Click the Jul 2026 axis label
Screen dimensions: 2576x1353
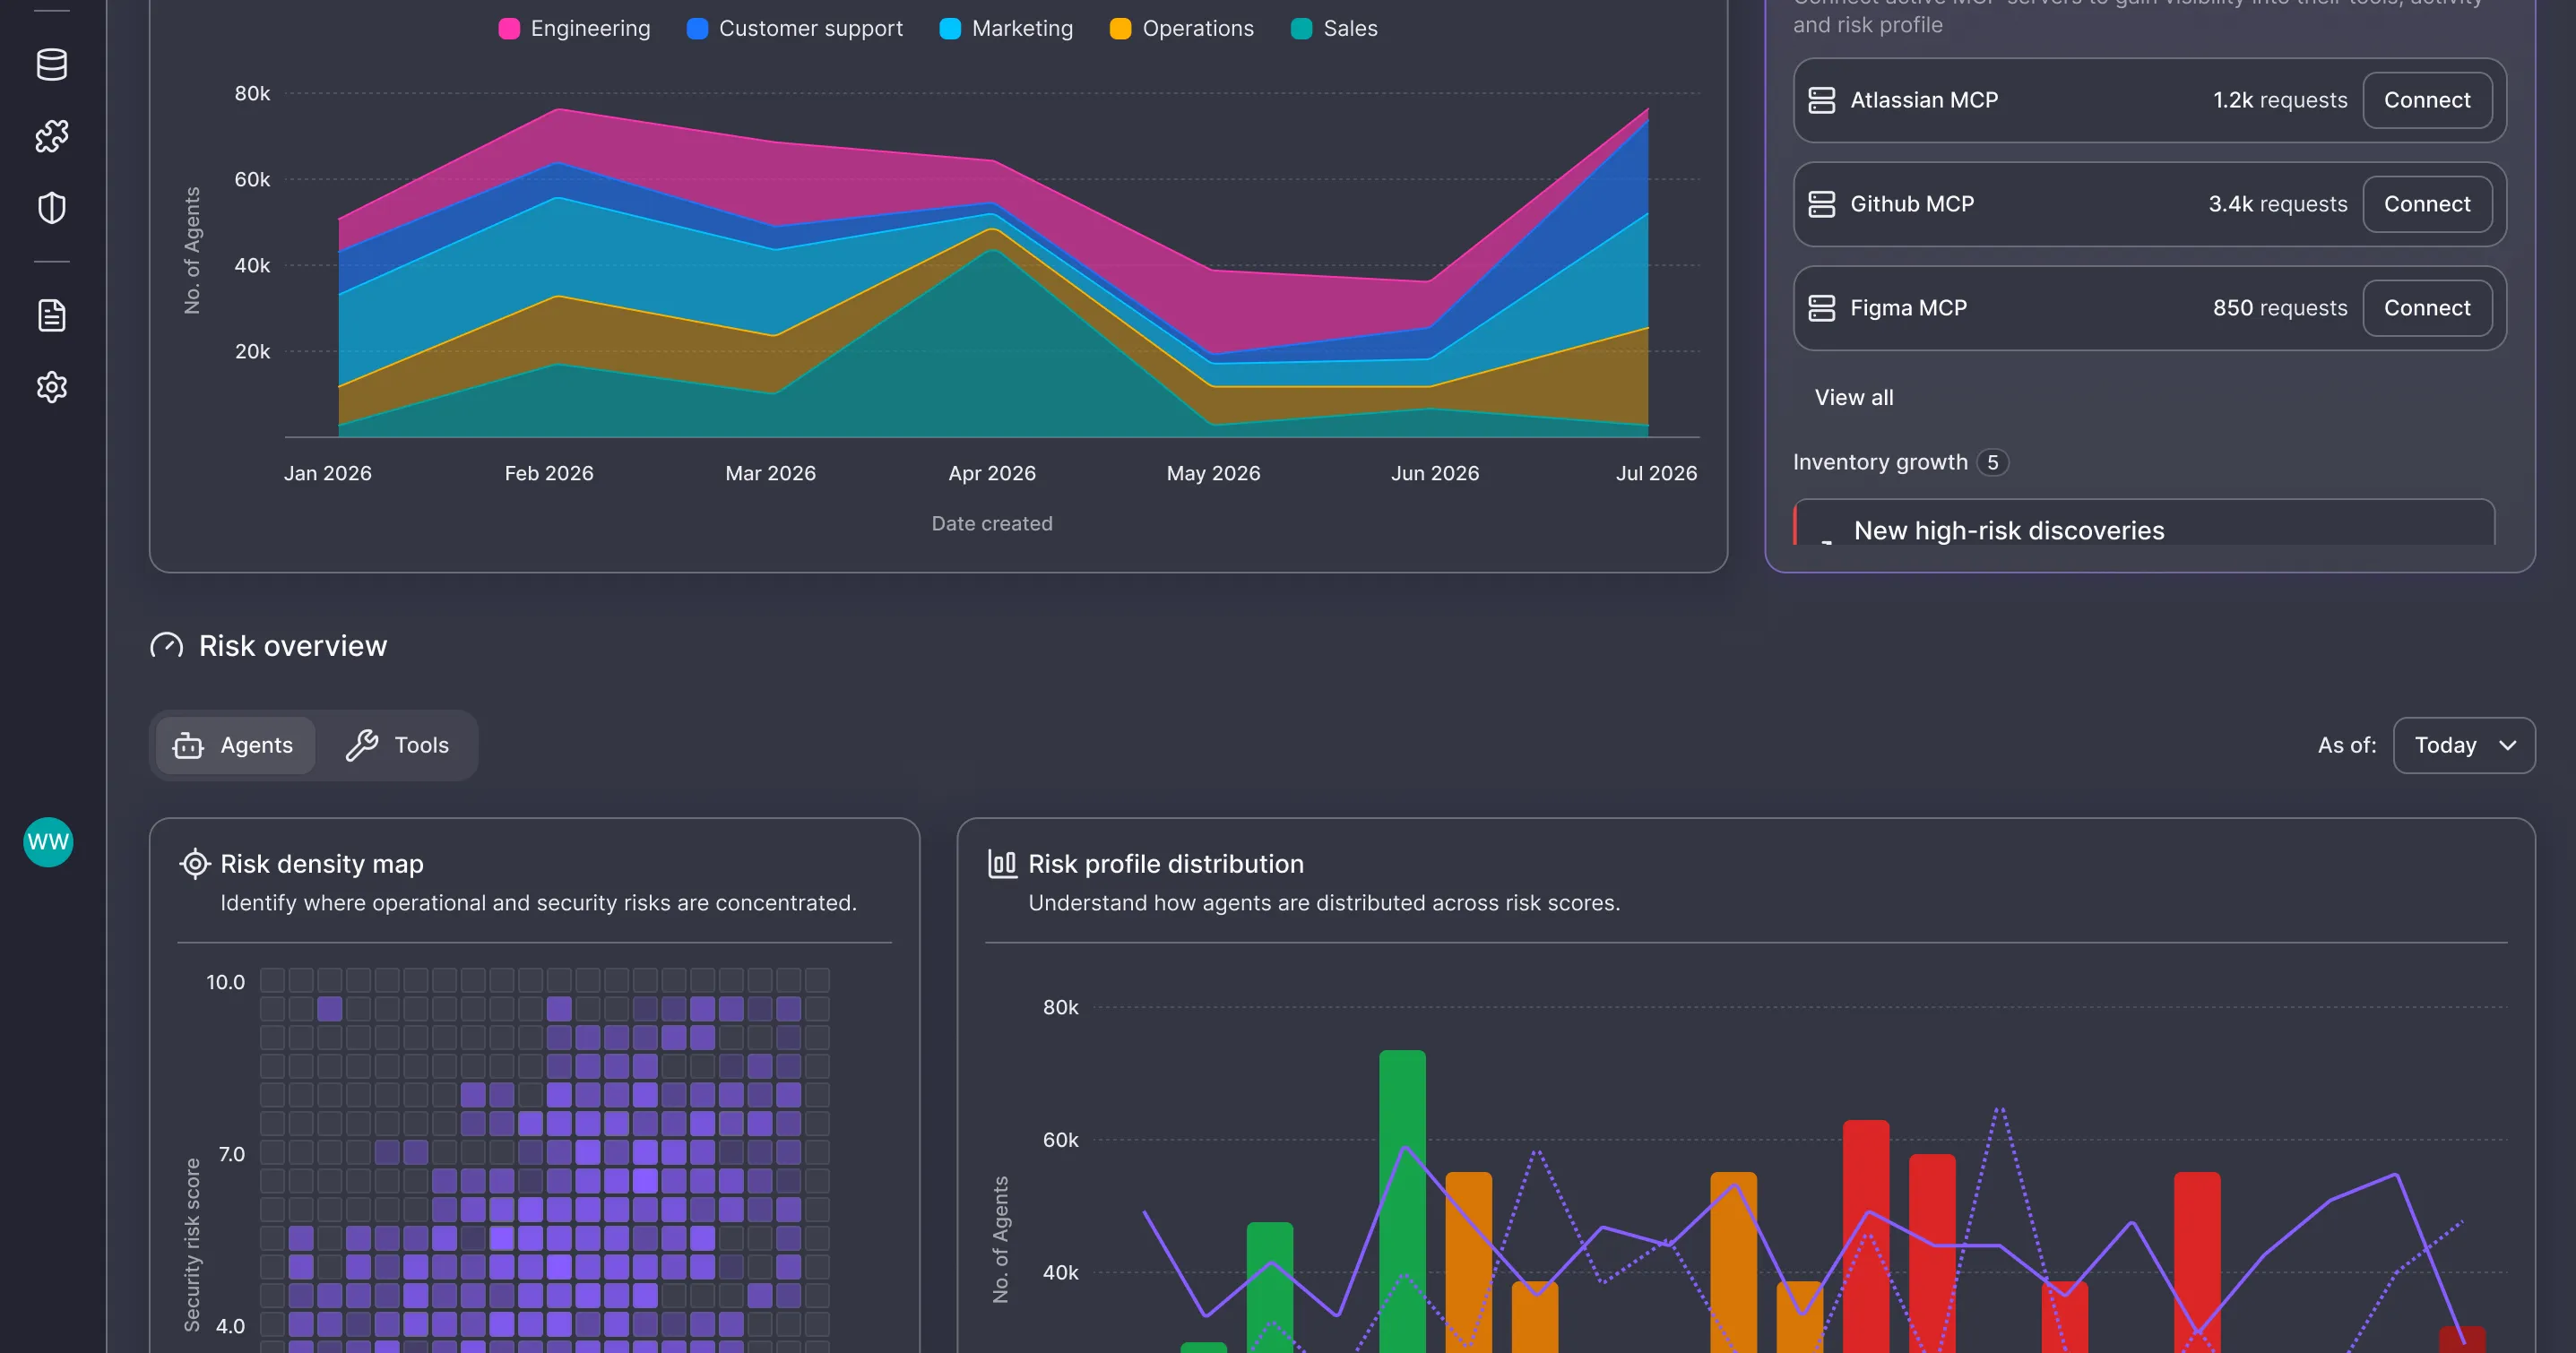pyautogui.click(x=1657, y=473)
